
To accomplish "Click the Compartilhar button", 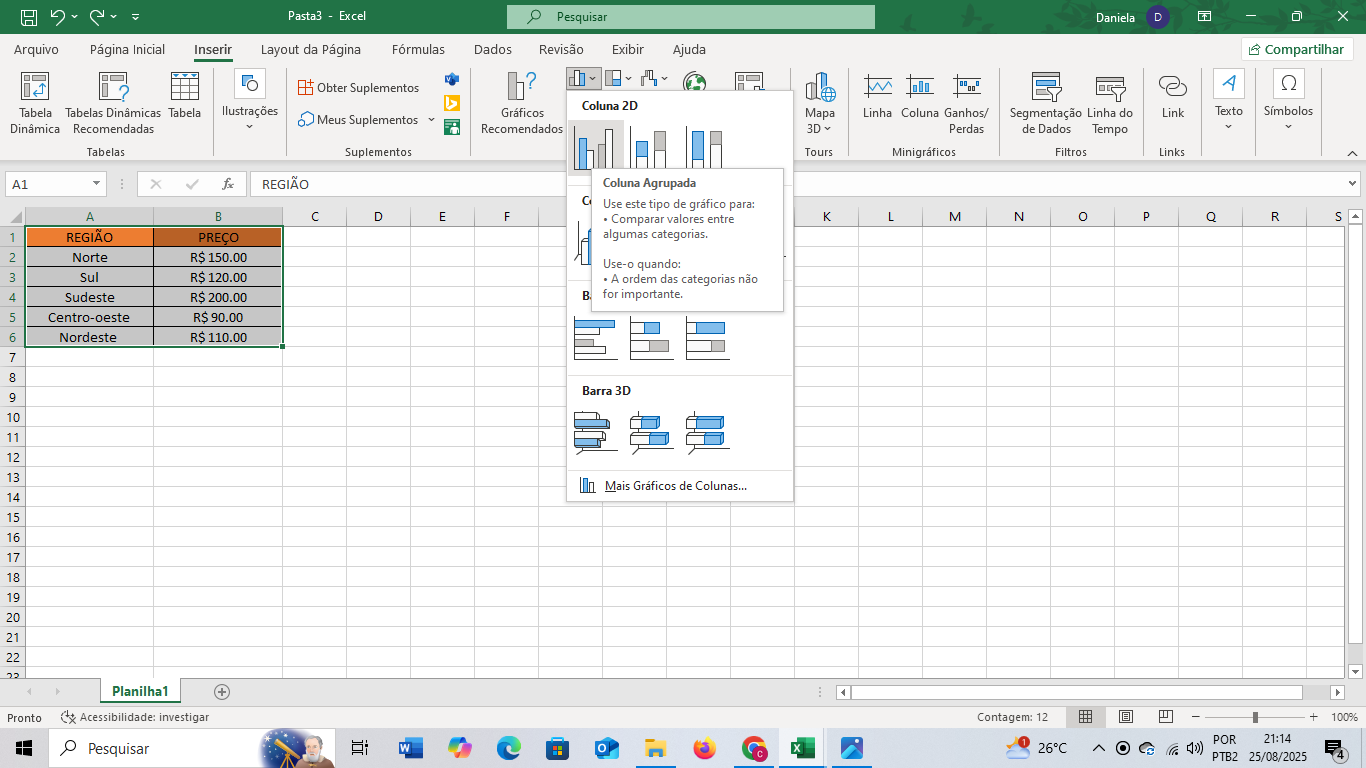I will (x=1297, y=49).
